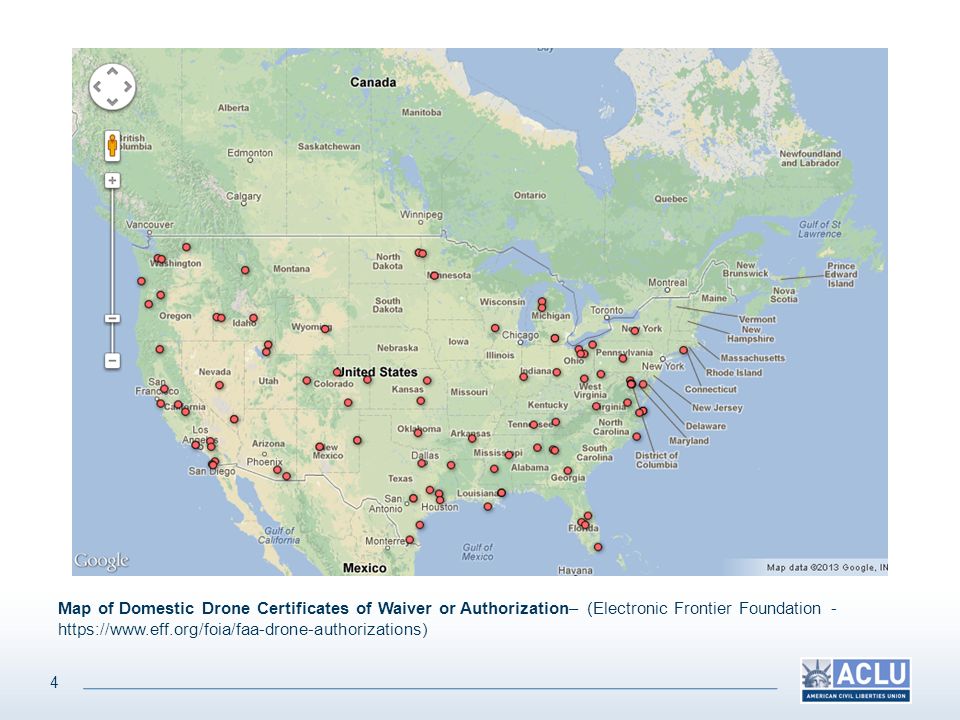Click the slide page number 4
The image size is (960, 720).
point(54,682)
